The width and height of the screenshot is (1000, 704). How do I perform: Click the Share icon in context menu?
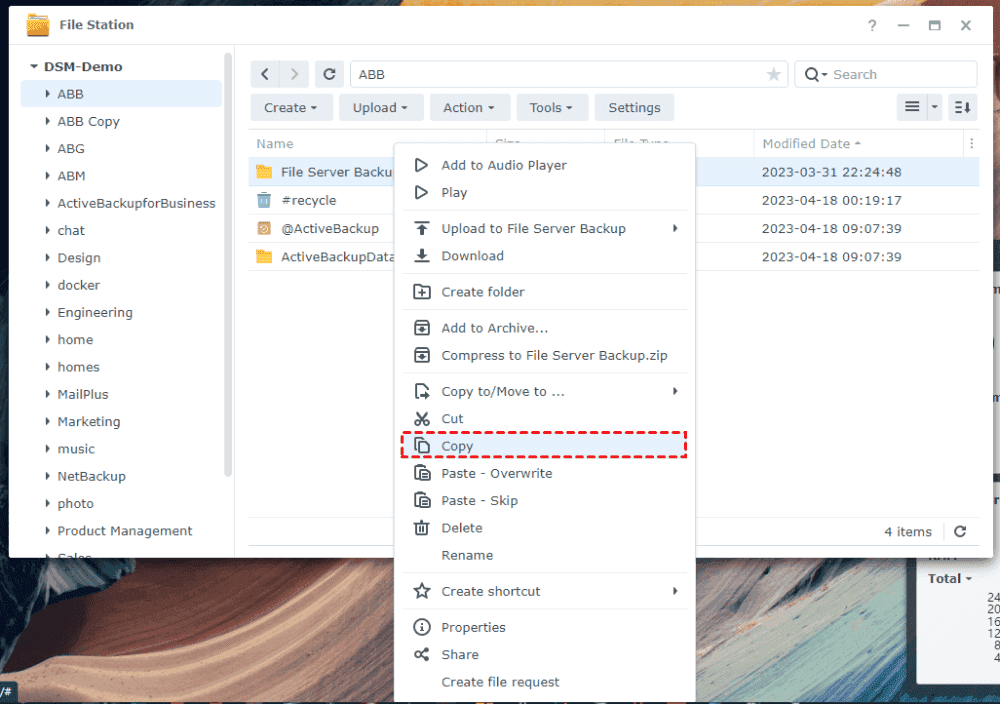click(422, 655)
